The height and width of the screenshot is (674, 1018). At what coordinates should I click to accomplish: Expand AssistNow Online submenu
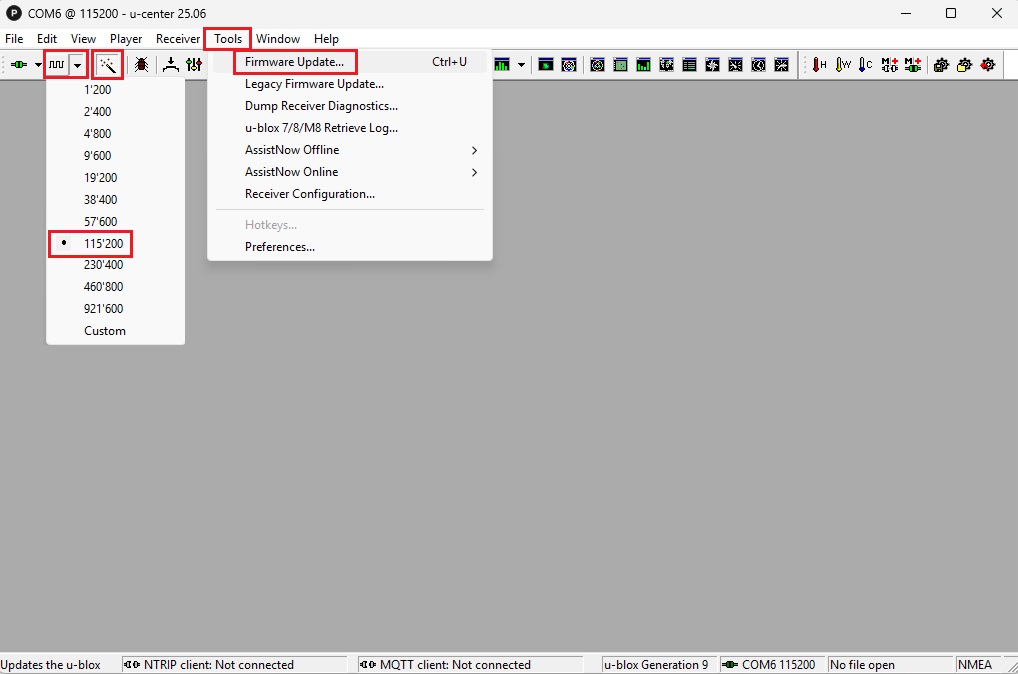[x=350, y=172]
